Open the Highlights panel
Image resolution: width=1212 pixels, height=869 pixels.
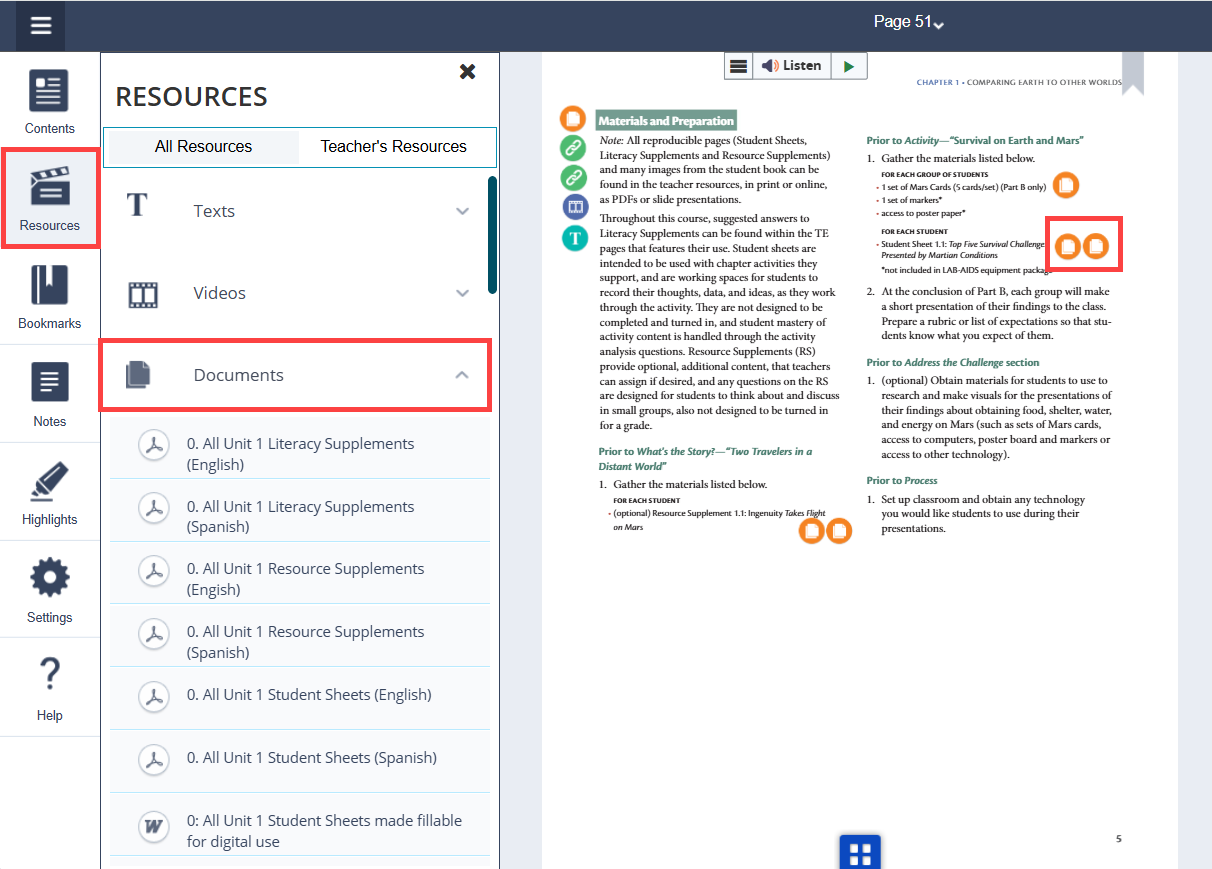(50, 493)
